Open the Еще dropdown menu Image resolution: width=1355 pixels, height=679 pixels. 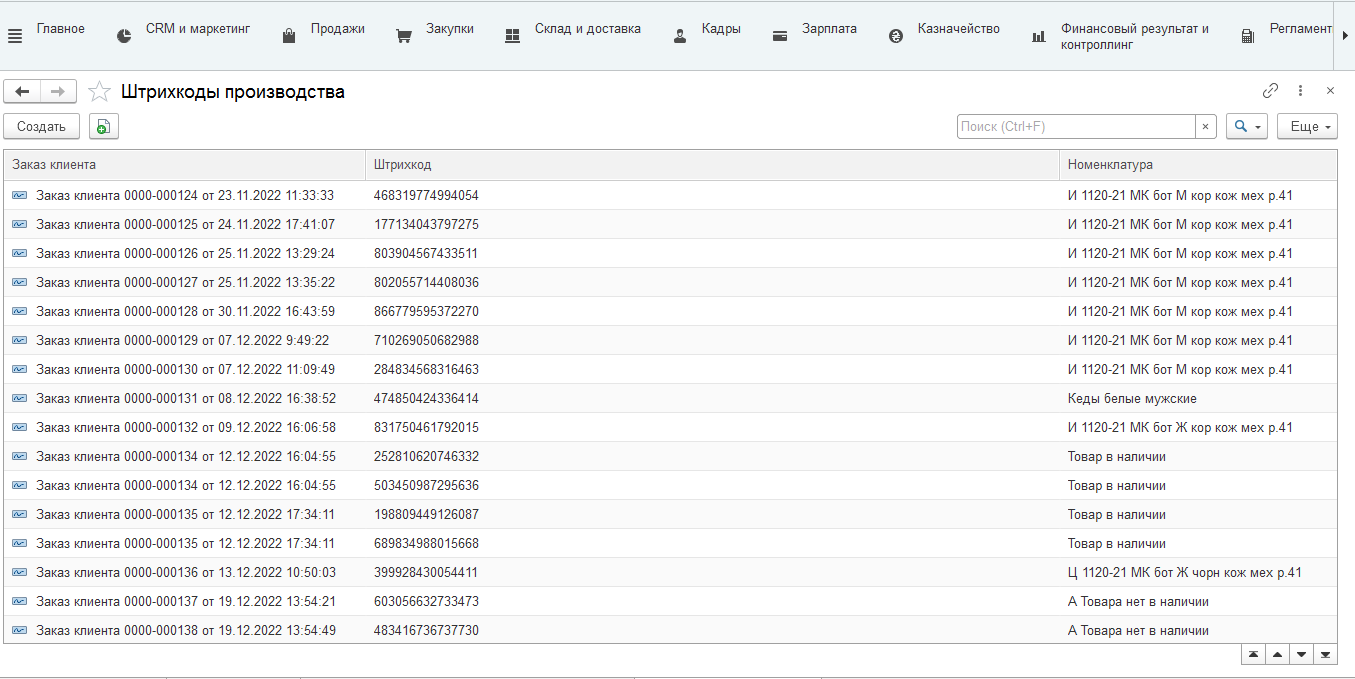pyautogui.click(x=1307, y=127)
